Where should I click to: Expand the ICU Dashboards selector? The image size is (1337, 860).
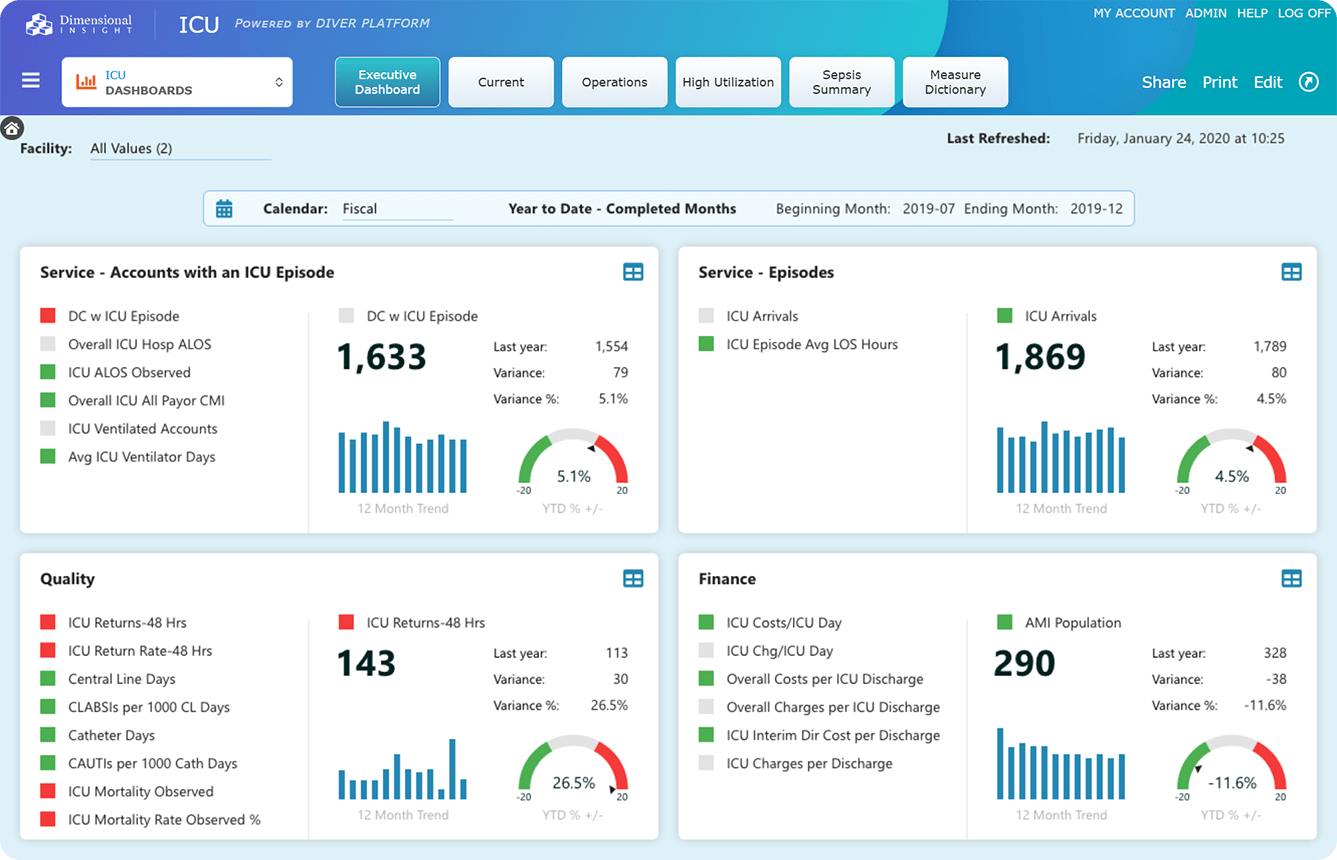[x=177, y=82]
